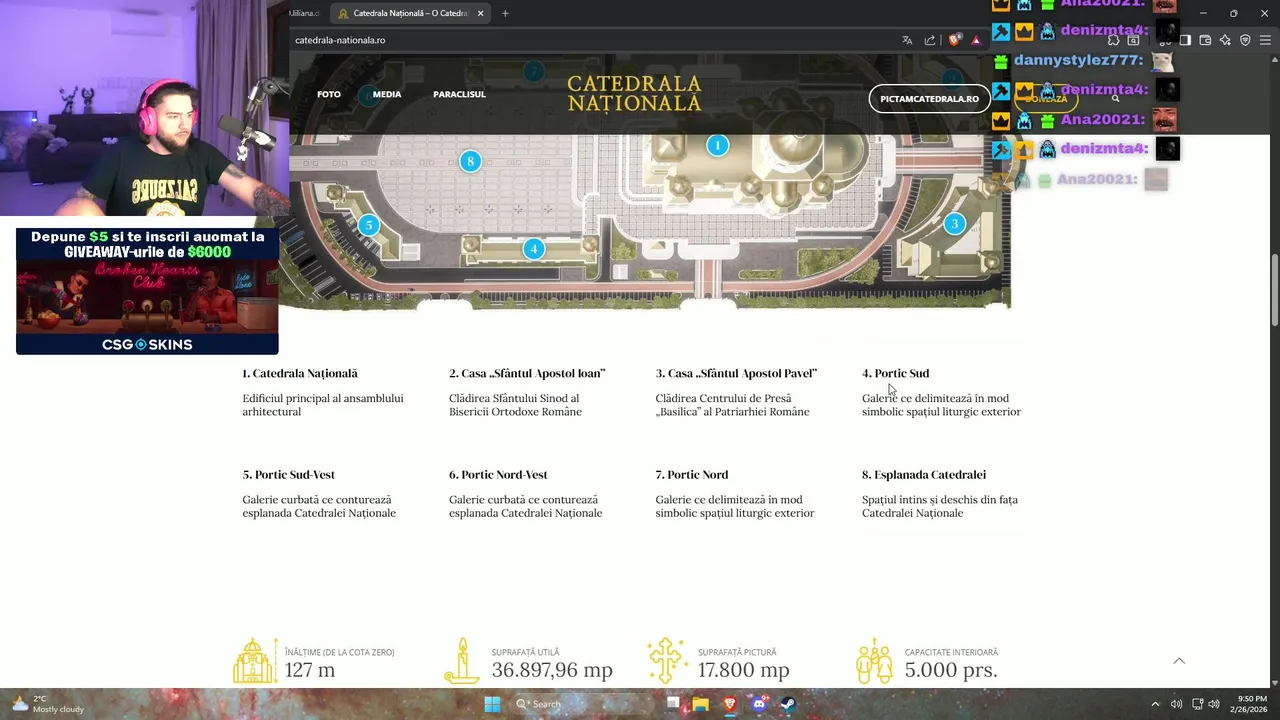Click 'Edificiul principal al ansamblului arhitectural' text
Viewport: 1280px width, 720px height.
tap(323, 405)
